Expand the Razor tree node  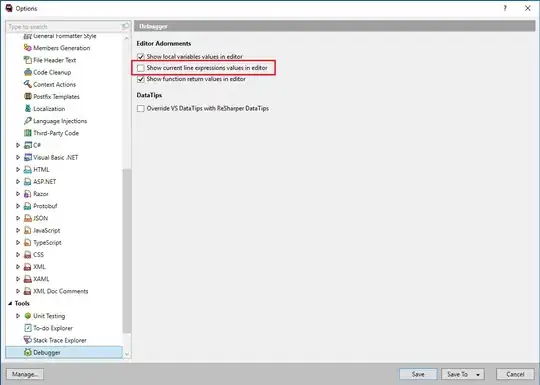point(18,194)
